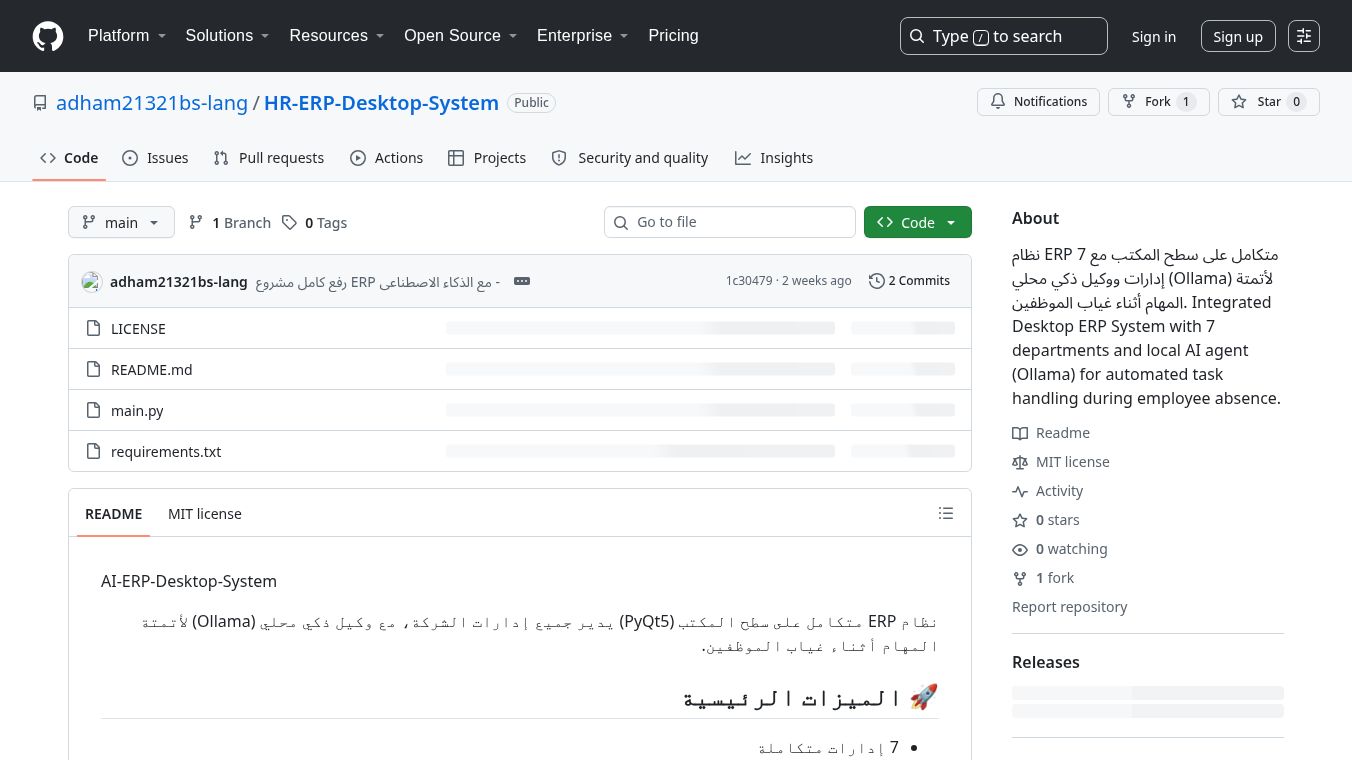
Task: Open commit hash 1c30479
Action: (749, 281)
